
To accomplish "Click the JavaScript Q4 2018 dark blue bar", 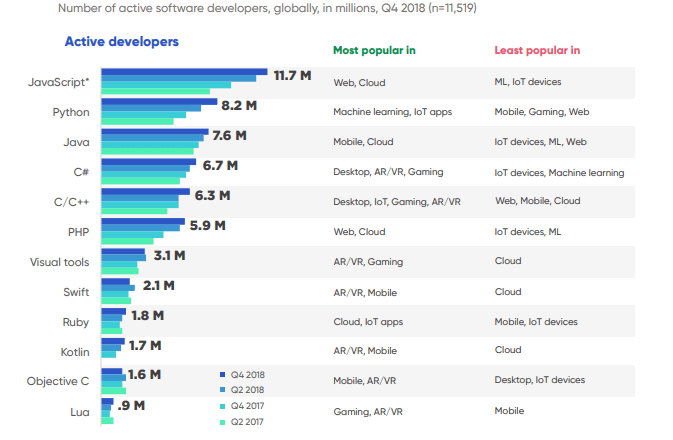I will [x=185, y=72].
